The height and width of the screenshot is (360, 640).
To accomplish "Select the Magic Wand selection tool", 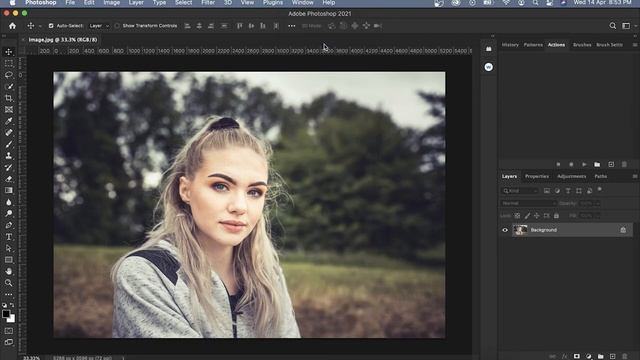I will point(9,87).
